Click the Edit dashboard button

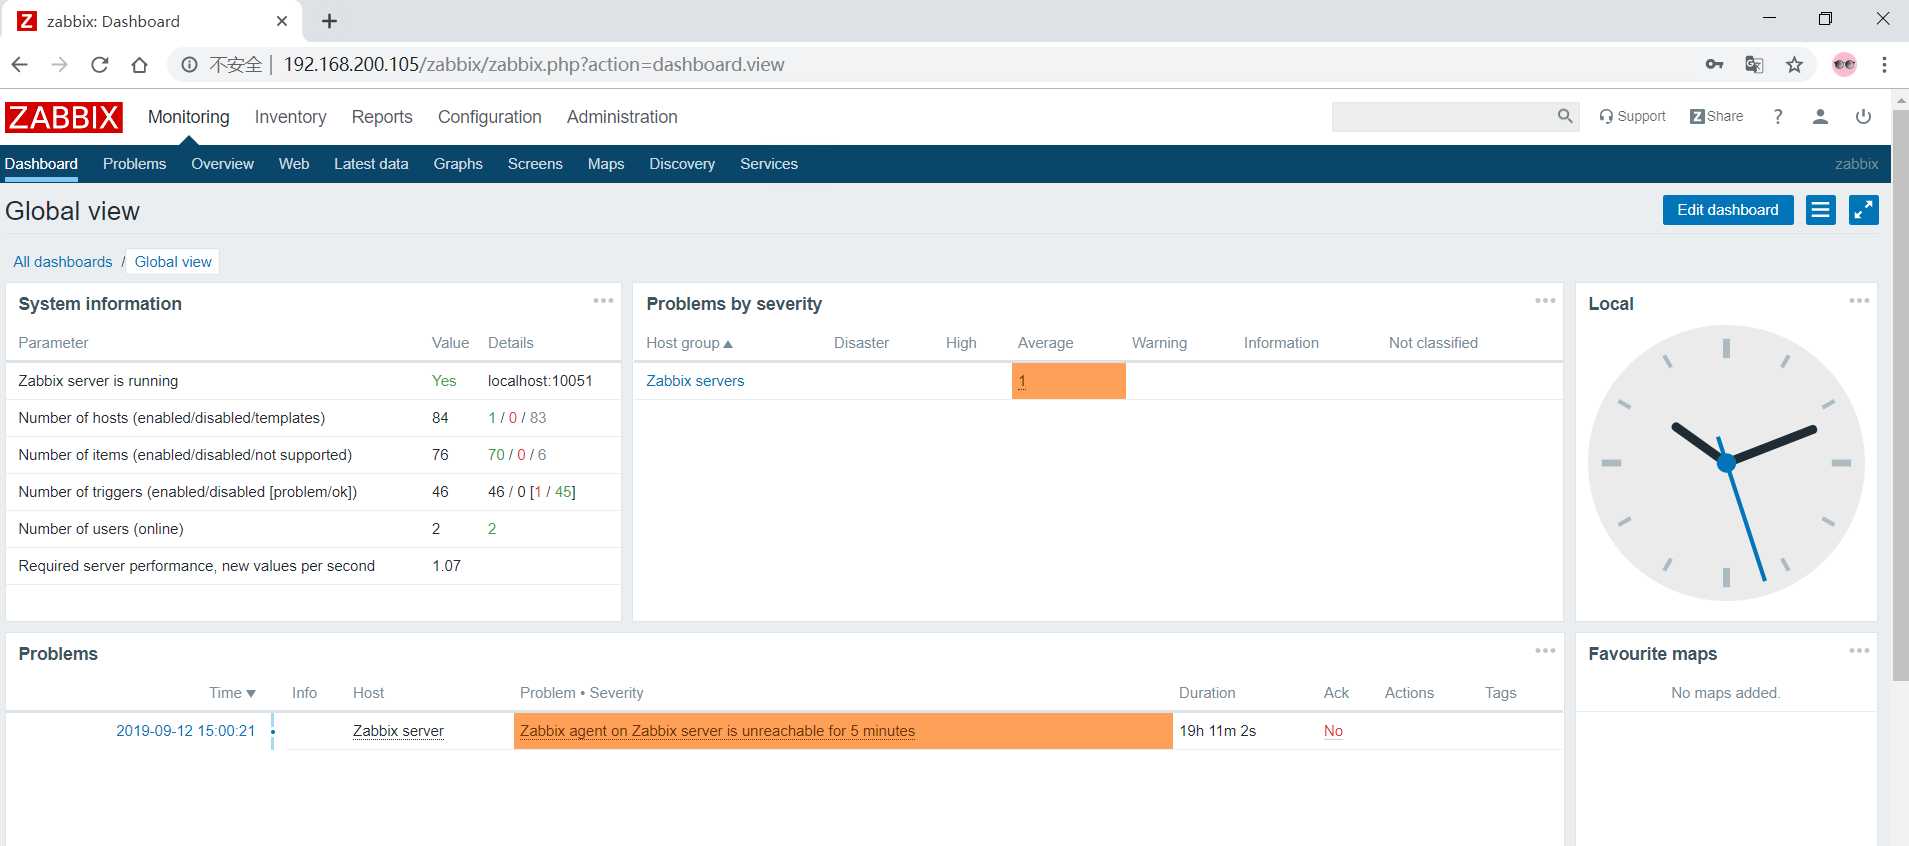tap(1728, 210)
